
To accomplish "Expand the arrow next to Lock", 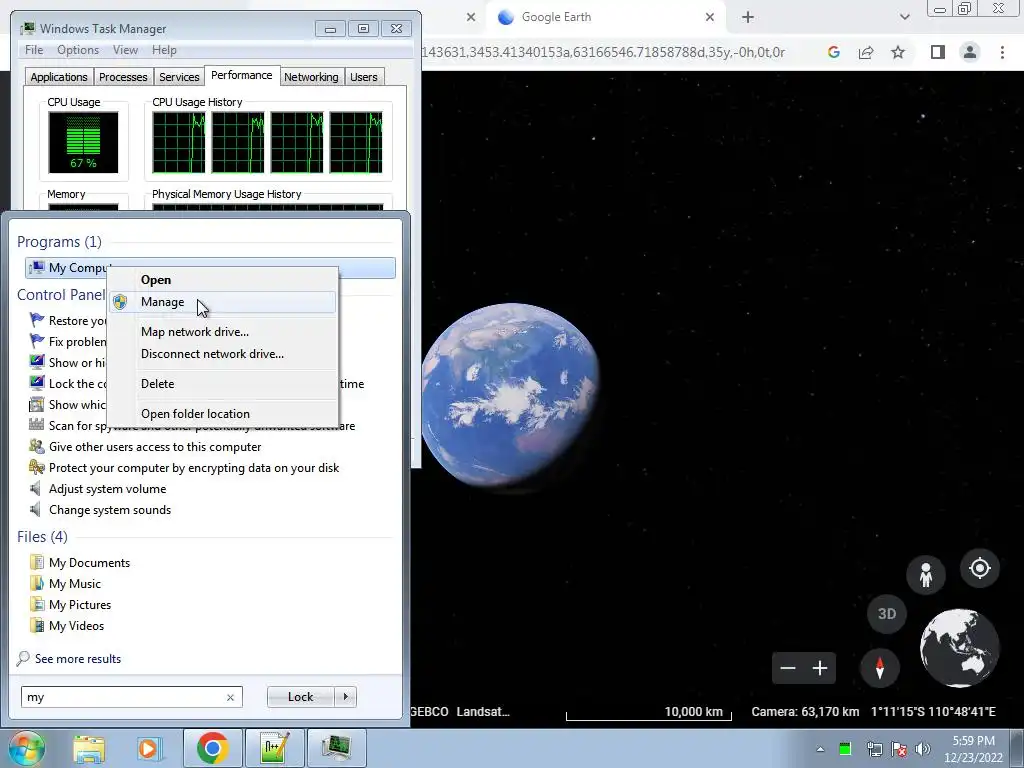I will tap(346, 697).
